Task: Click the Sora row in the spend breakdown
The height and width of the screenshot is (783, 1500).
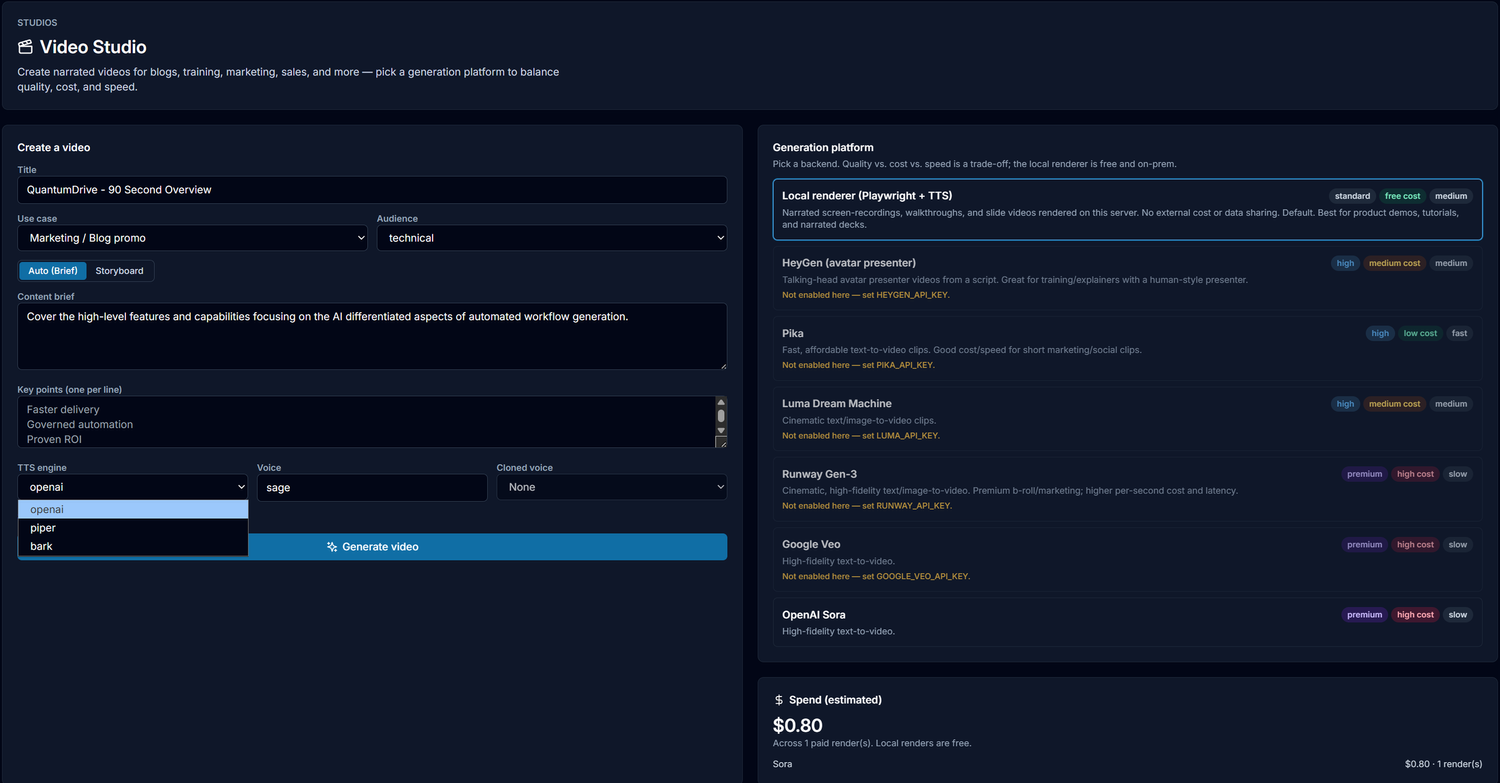Action: coord(1127,764)
